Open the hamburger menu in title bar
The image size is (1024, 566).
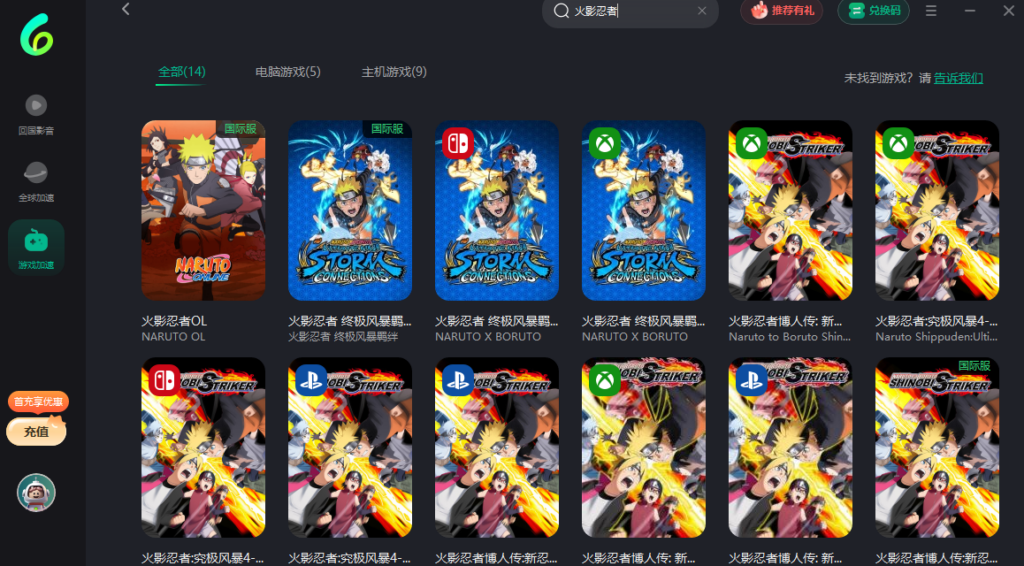click(931, 11)
